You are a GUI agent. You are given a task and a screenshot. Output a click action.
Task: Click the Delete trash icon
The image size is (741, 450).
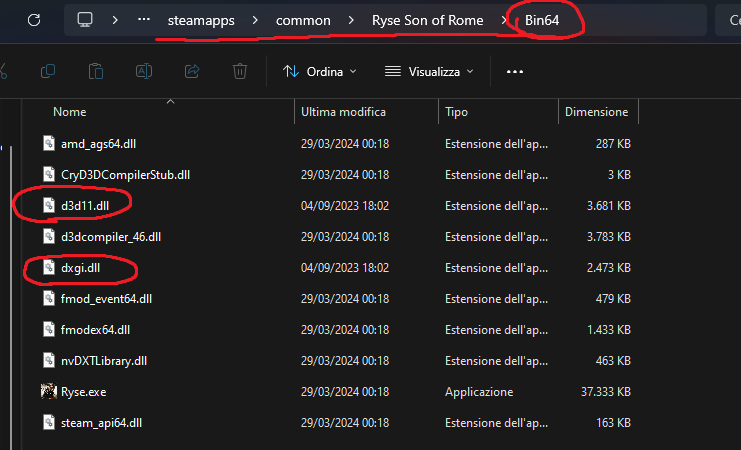pyautogui.click(x=240, y=71)
